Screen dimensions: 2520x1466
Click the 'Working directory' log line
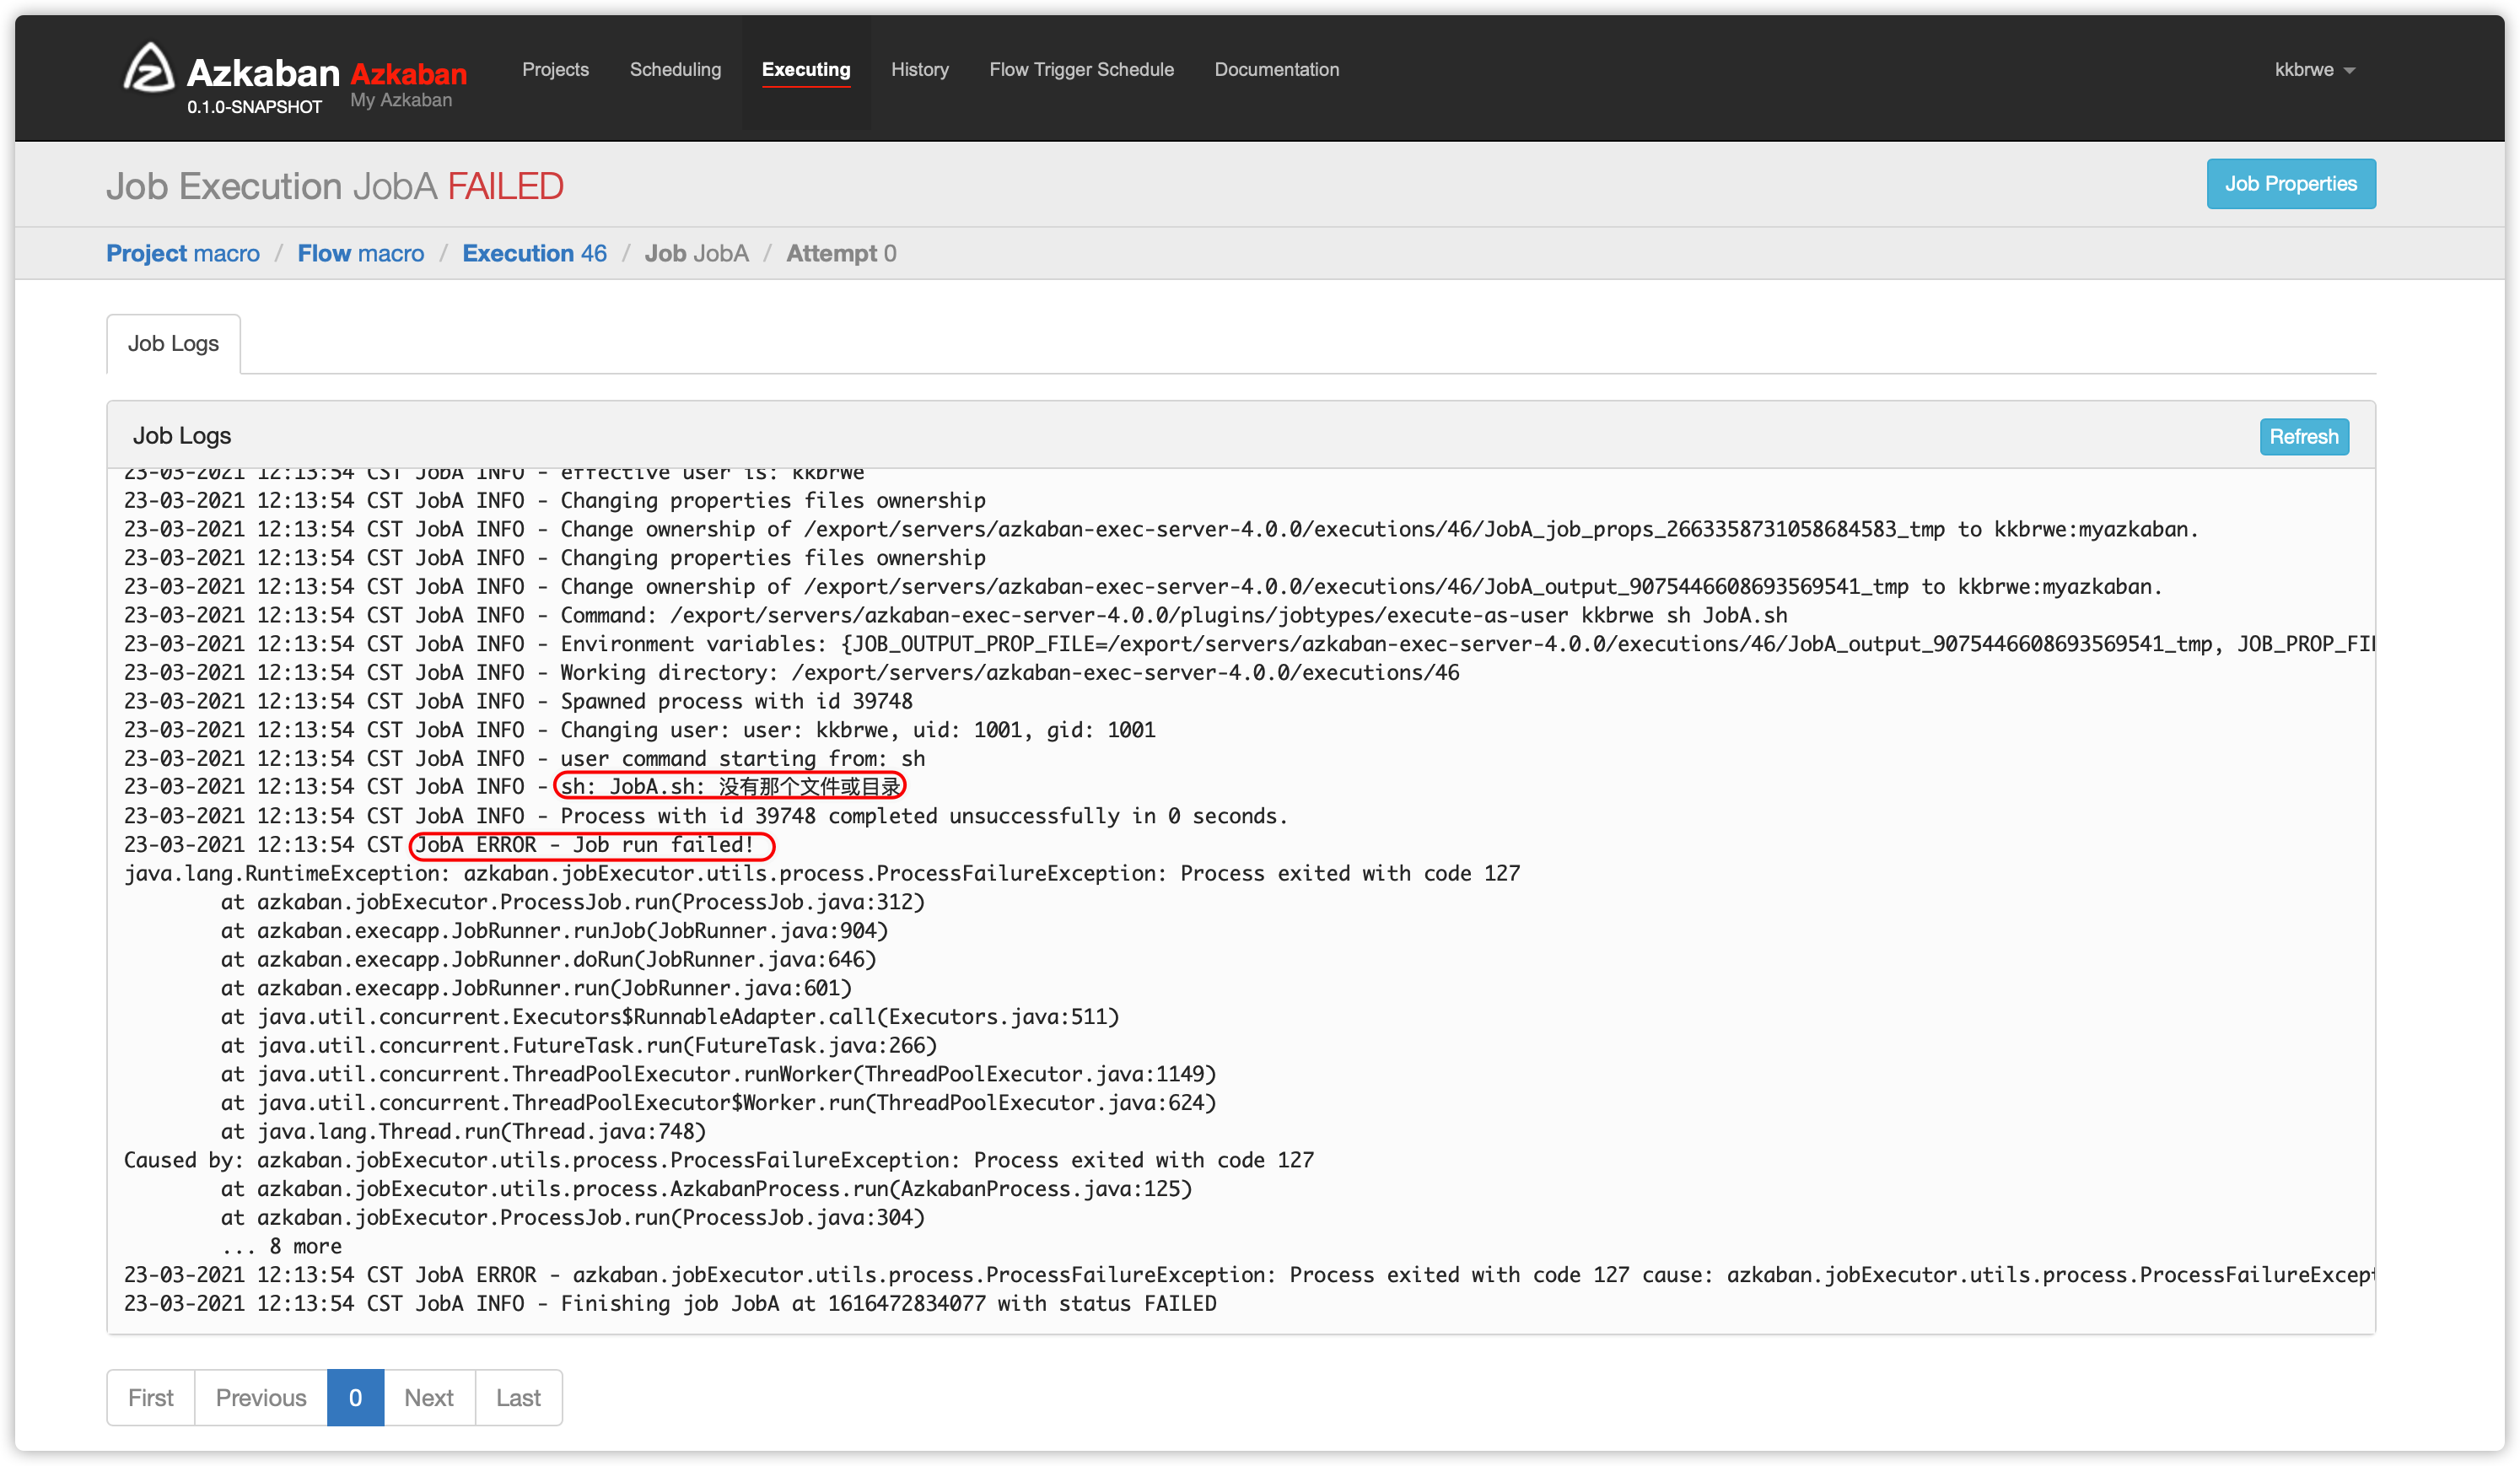(x=792, y=672)
